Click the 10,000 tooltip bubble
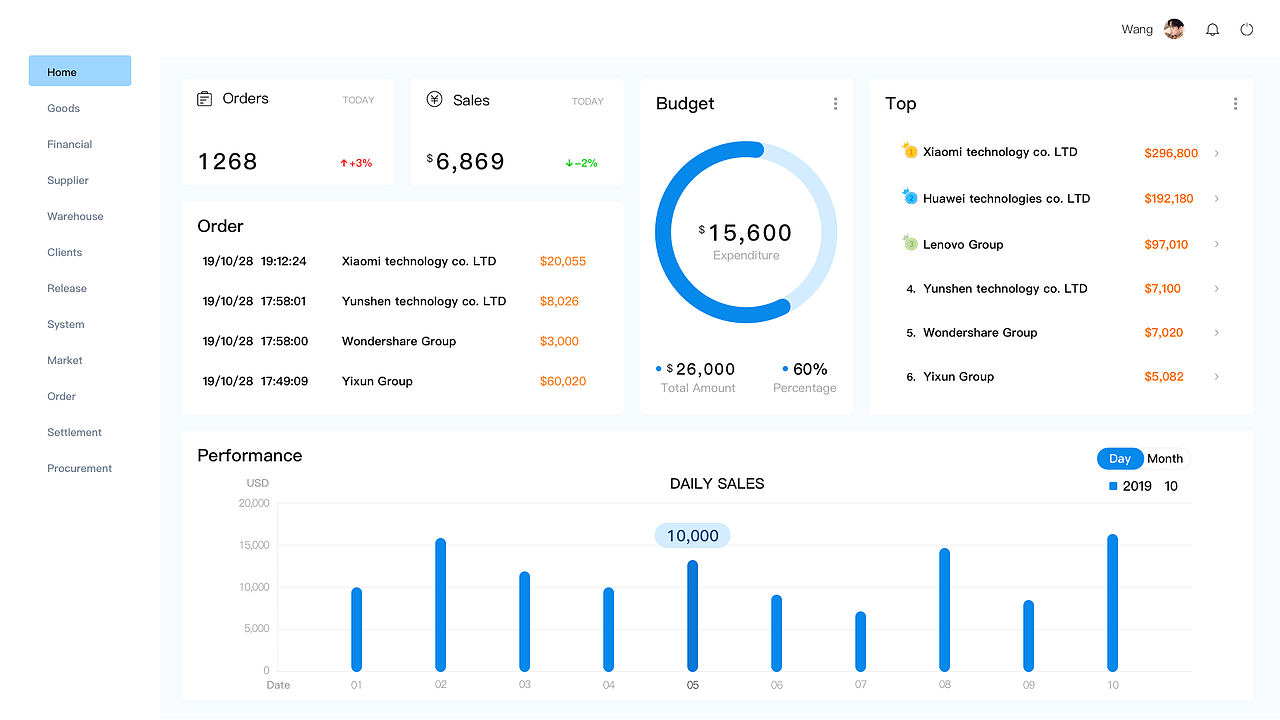Screen dimensions: 1280x720 point(692,536)
